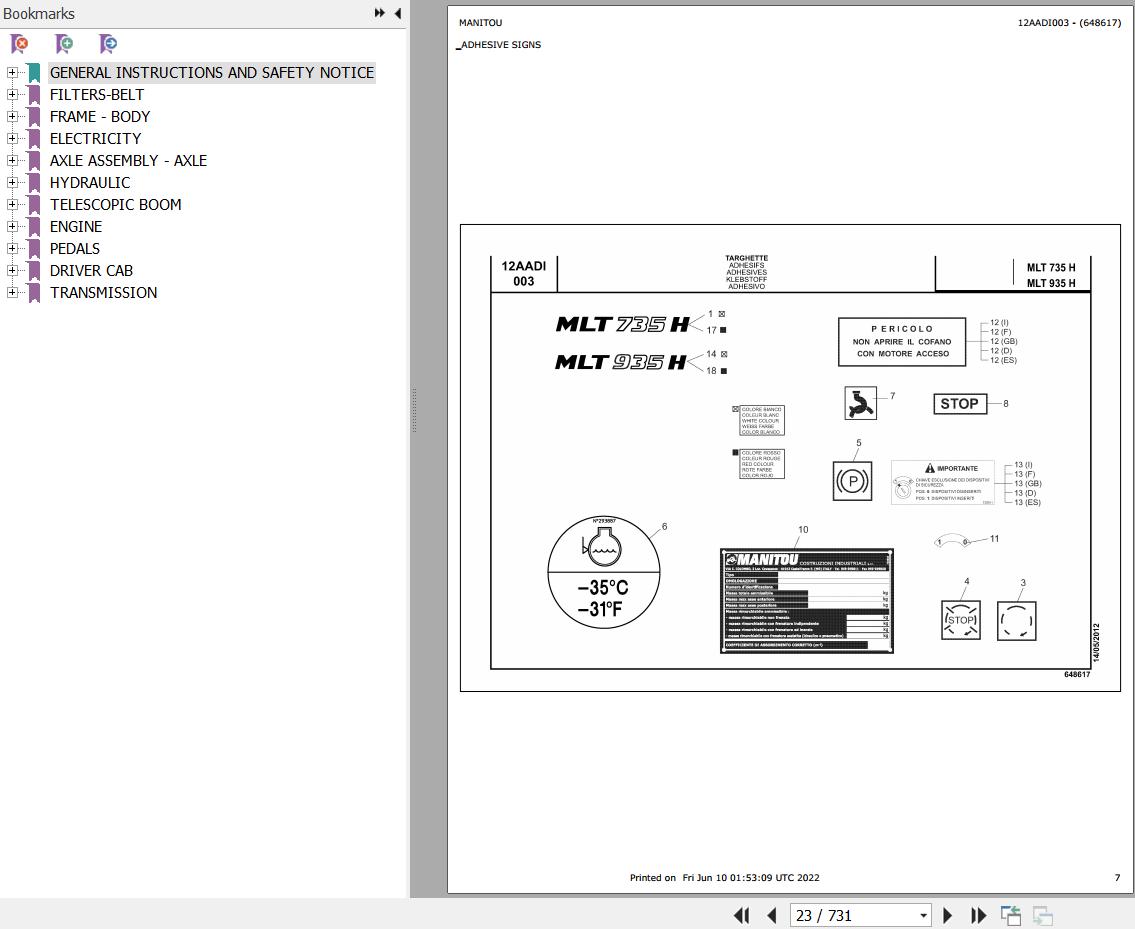Expand the ENGINE bookmark node

[12, 226]
